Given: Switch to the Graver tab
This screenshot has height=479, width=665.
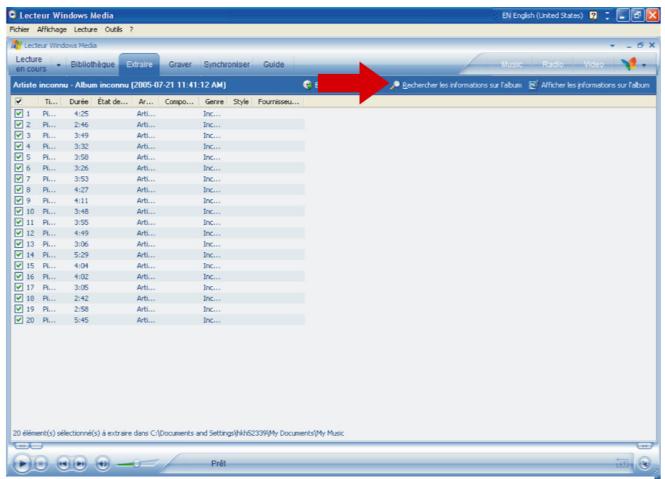Looking at the screenshot, I should (x=180, y=64).
